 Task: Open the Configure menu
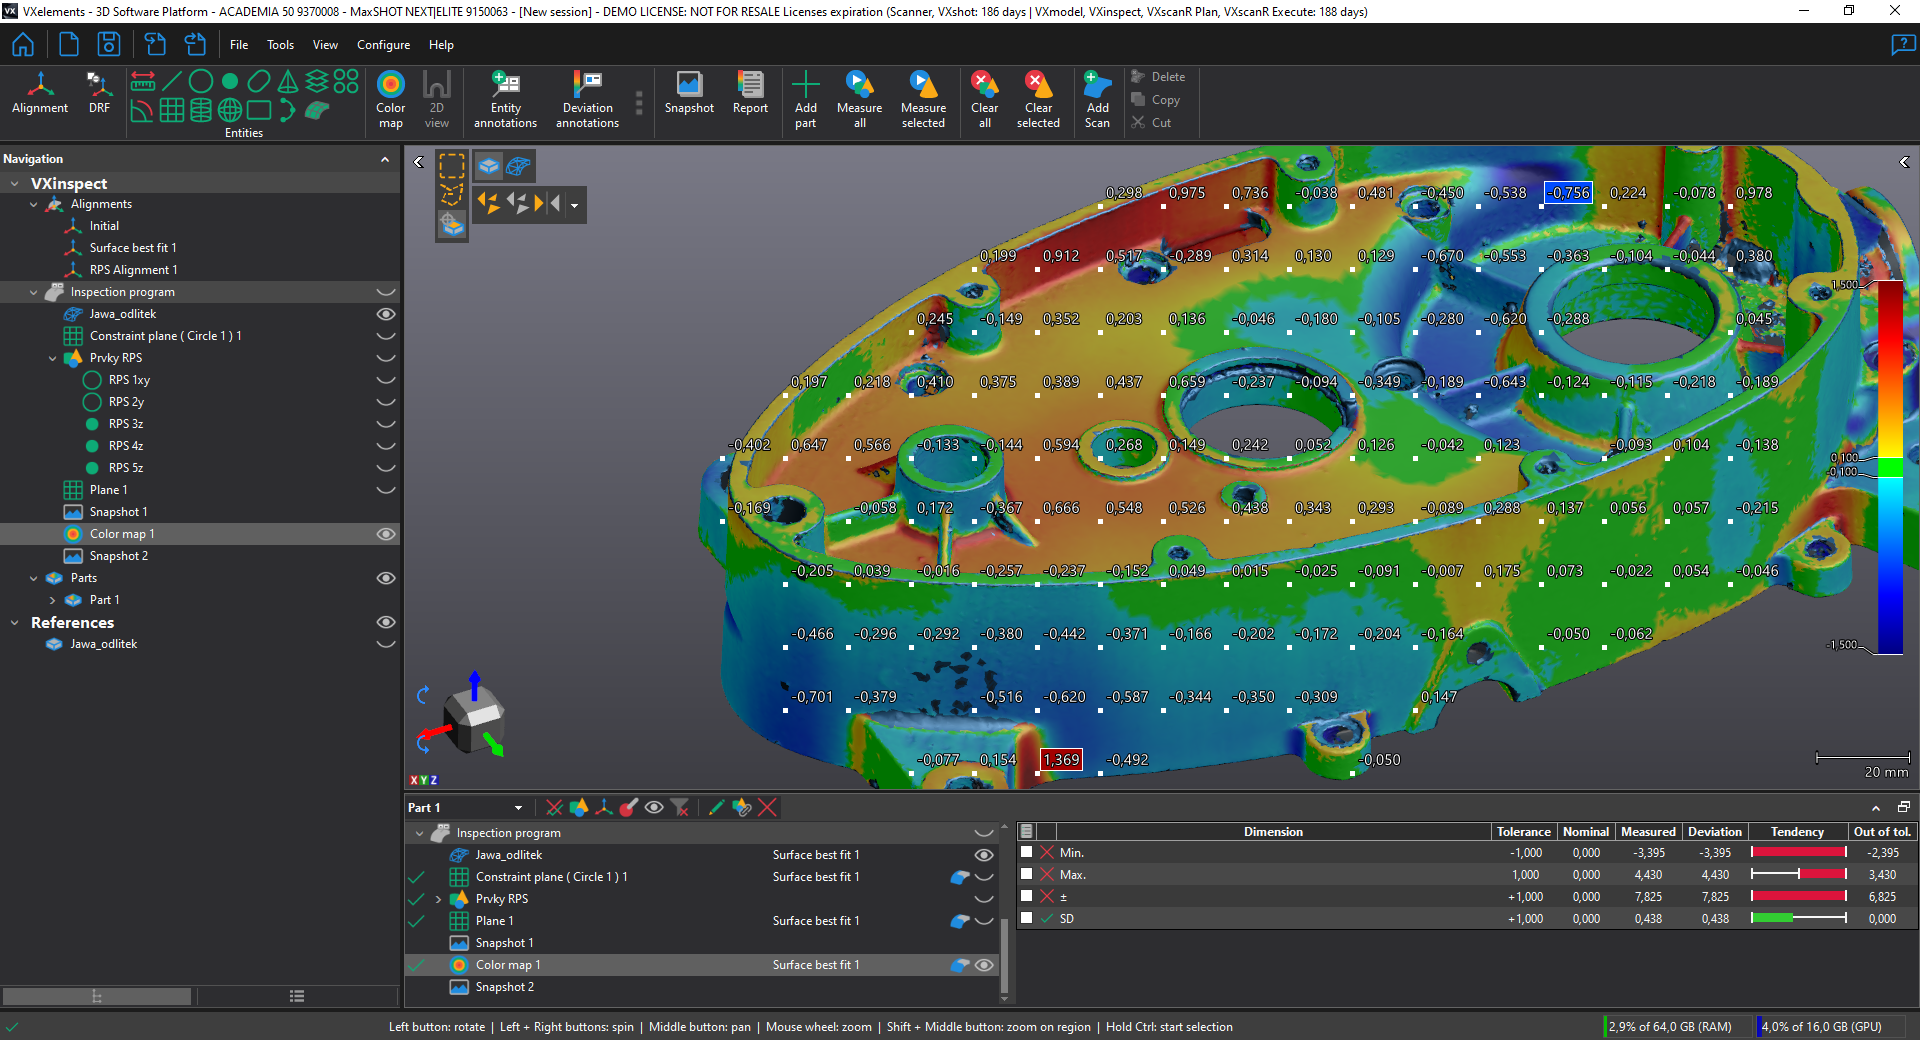383,45
